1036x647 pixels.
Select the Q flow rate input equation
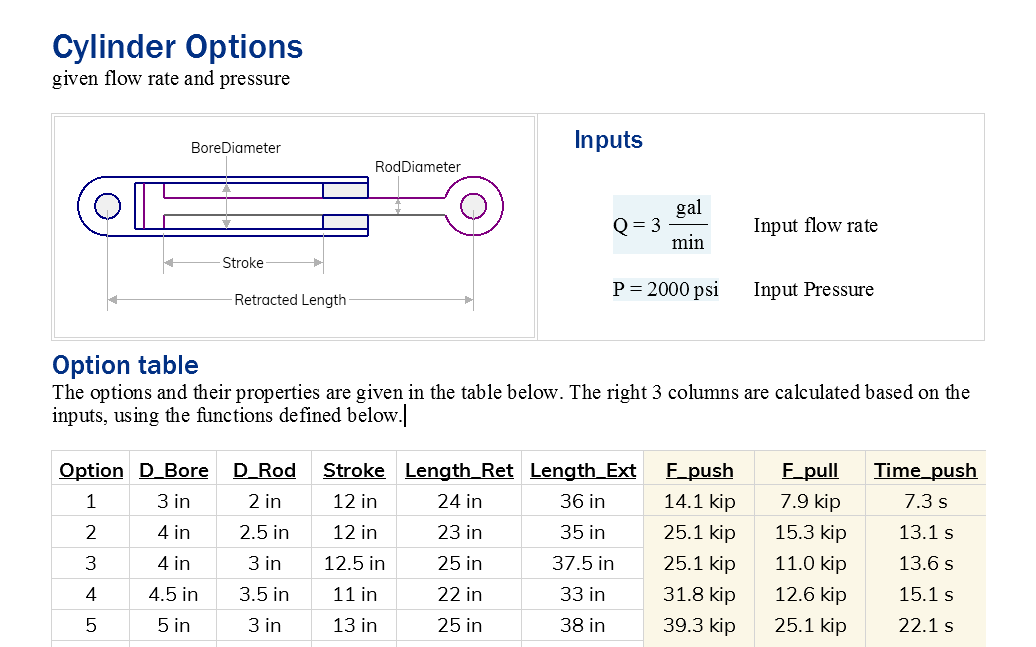[661, 225]
